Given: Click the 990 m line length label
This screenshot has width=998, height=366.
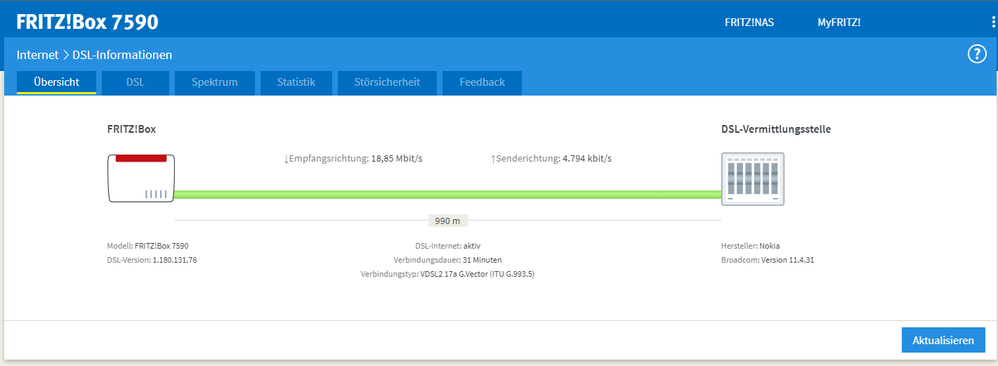Looking at the screenshot, I should [x=447, y=221].
